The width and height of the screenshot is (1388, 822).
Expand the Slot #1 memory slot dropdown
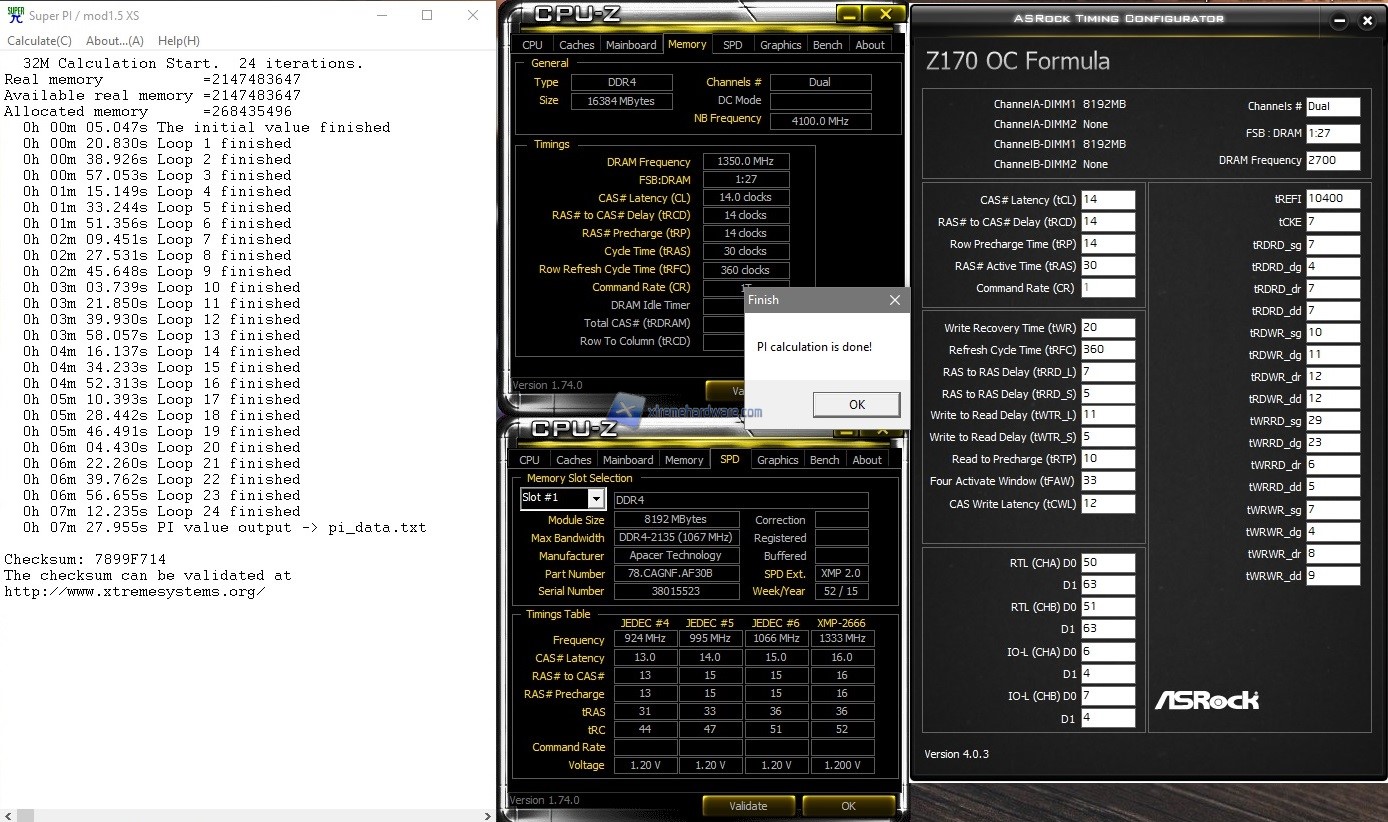pyautogui.click(x=596, y=498)
